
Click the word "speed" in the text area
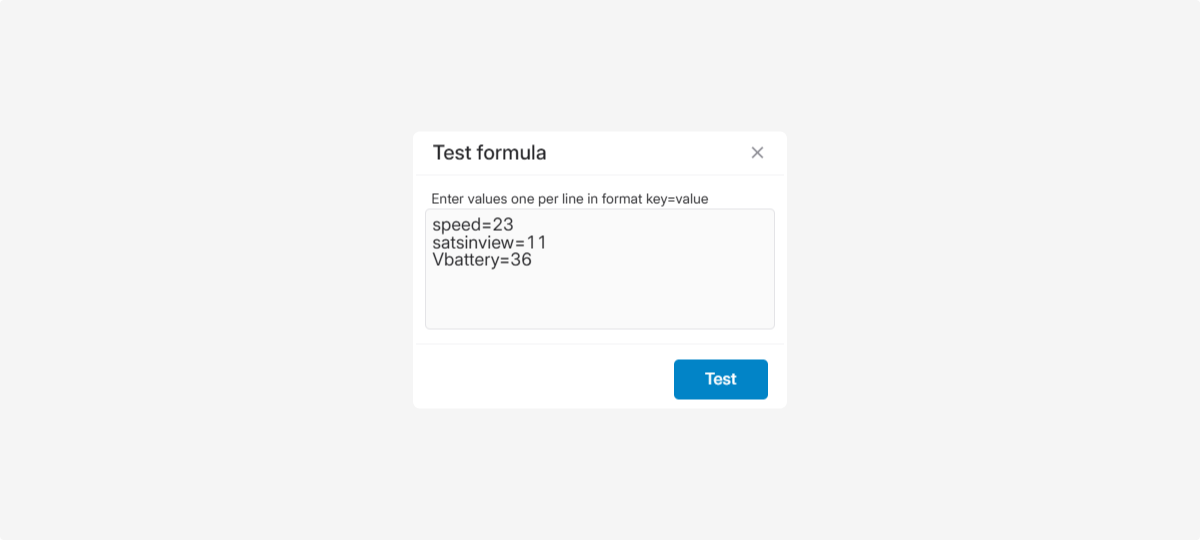click(456, 225)
